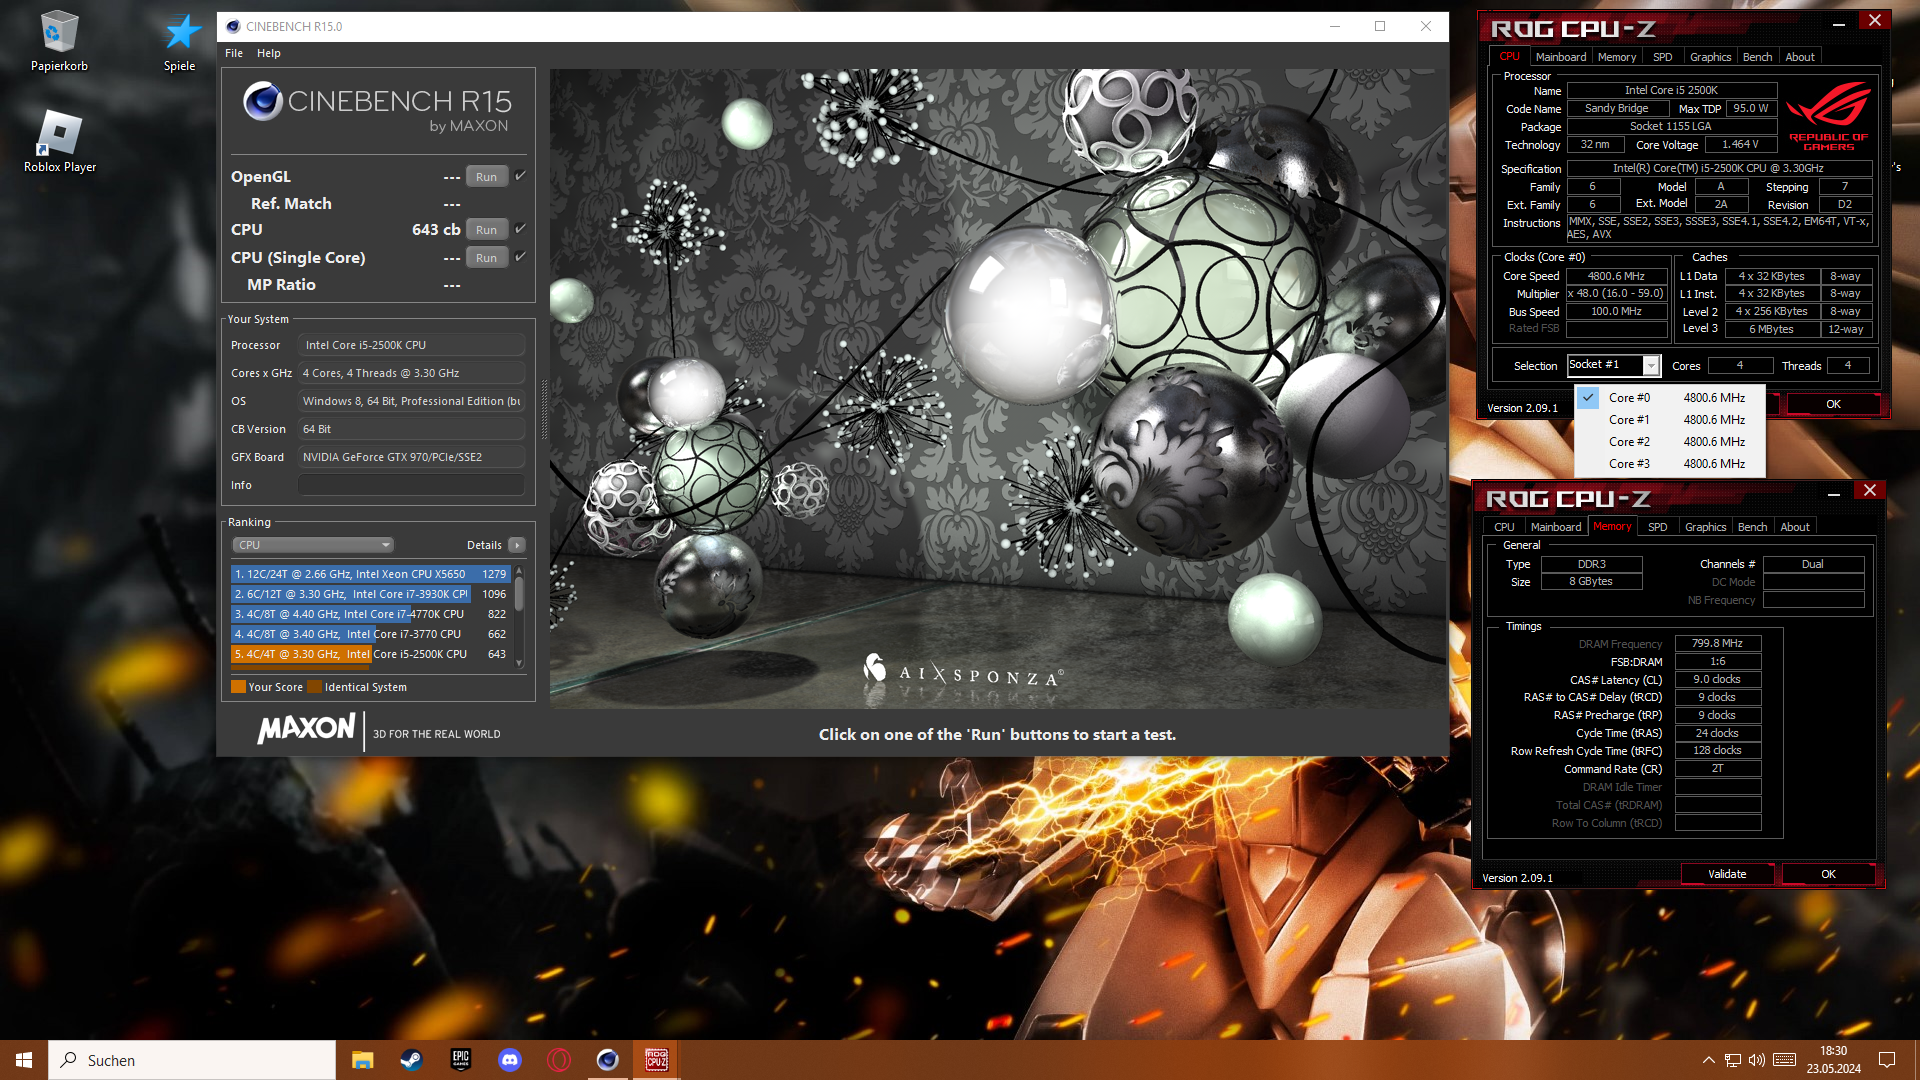Select Core #3 in the clock list
The height and width of the screenshot is (1080, 1920).
[x=1670, y=464]
